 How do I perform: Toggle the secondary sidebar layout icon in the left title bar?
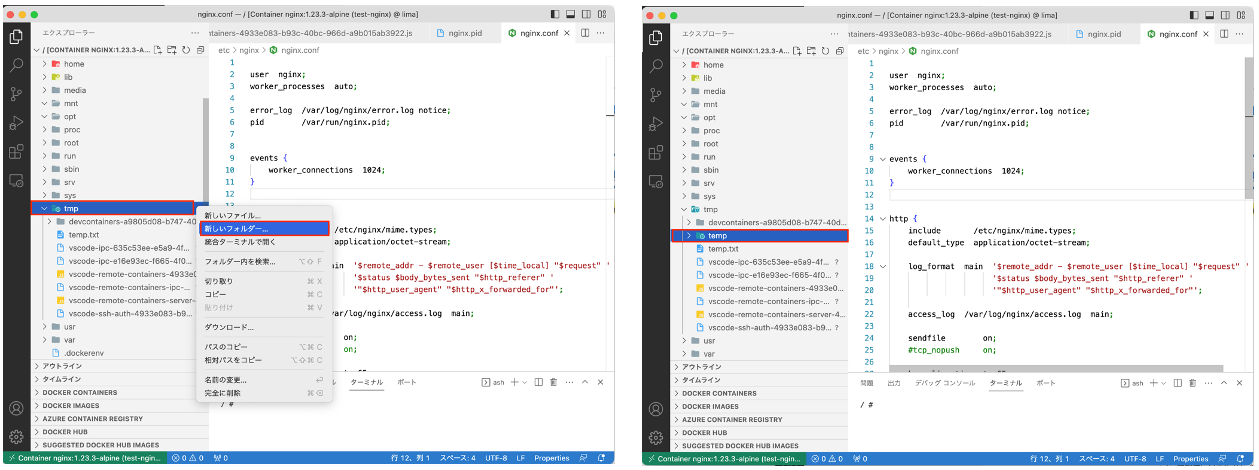click(585, 16)
